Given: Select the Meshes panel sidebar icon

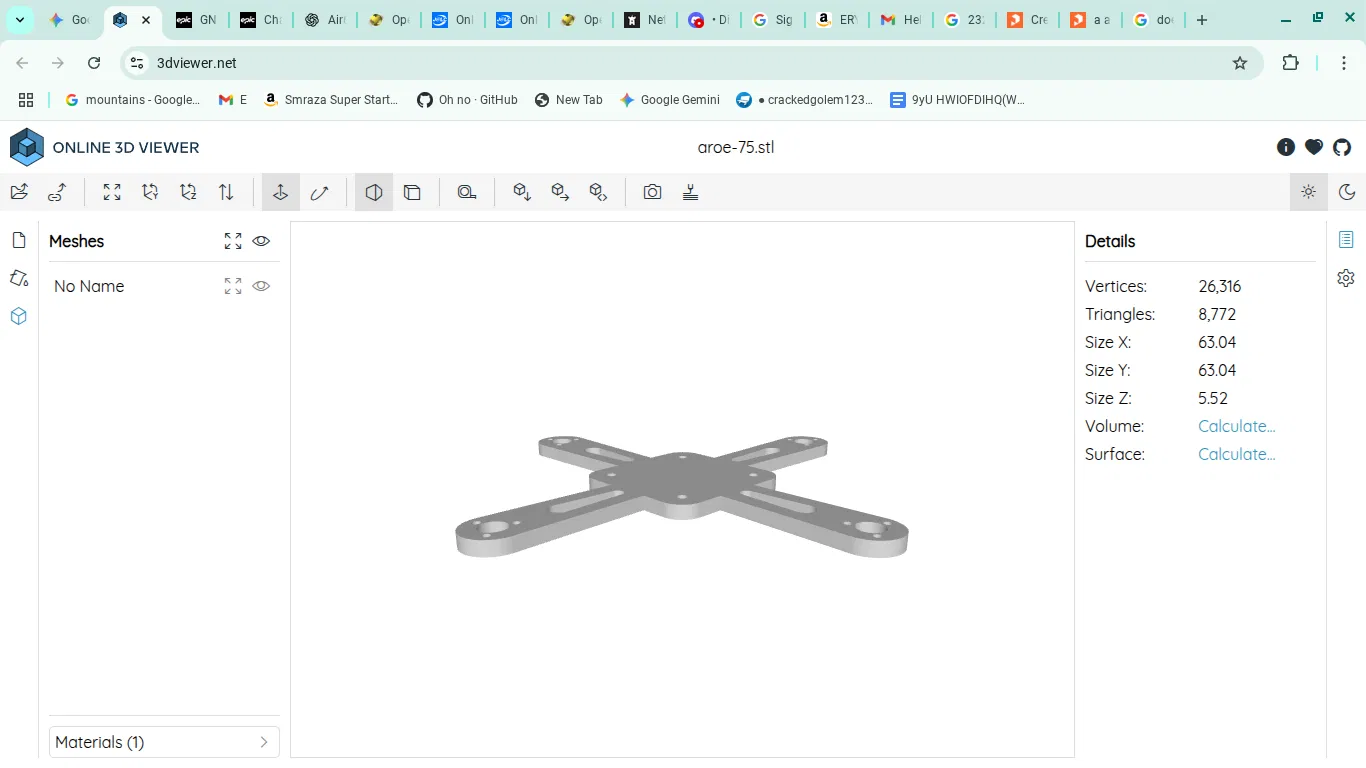Looking at the screenshot, I should [x=19, y=316].
